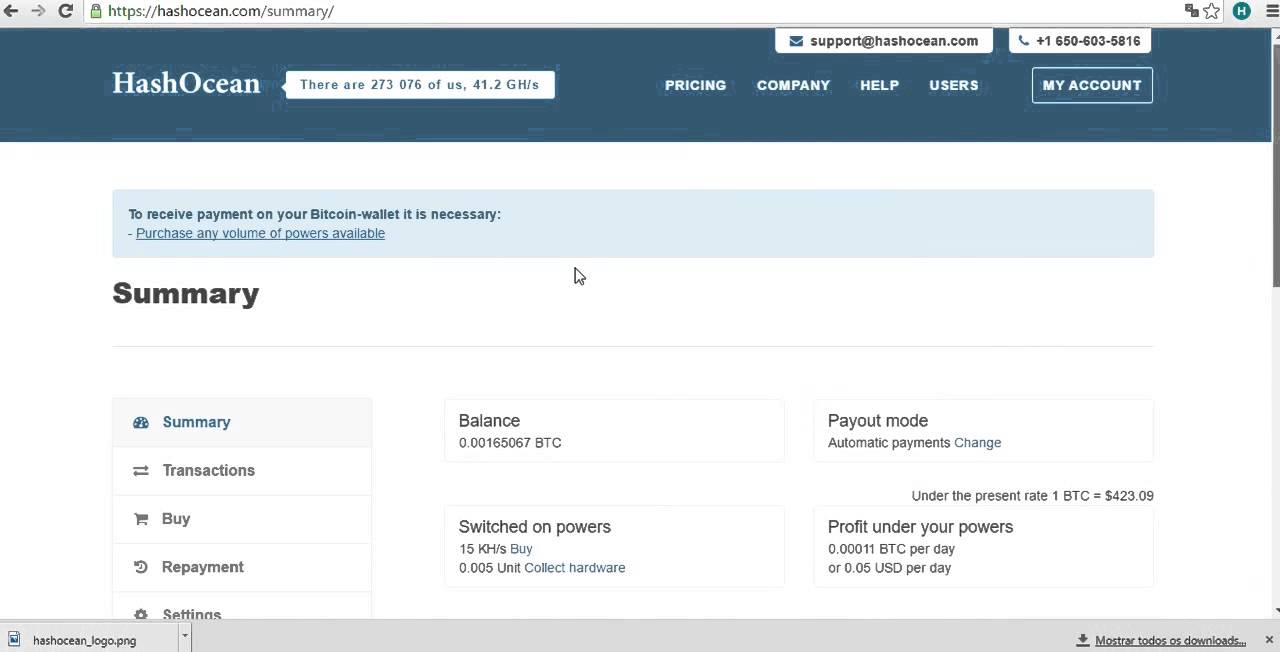Click the green padlock security icon

point(96,11)
